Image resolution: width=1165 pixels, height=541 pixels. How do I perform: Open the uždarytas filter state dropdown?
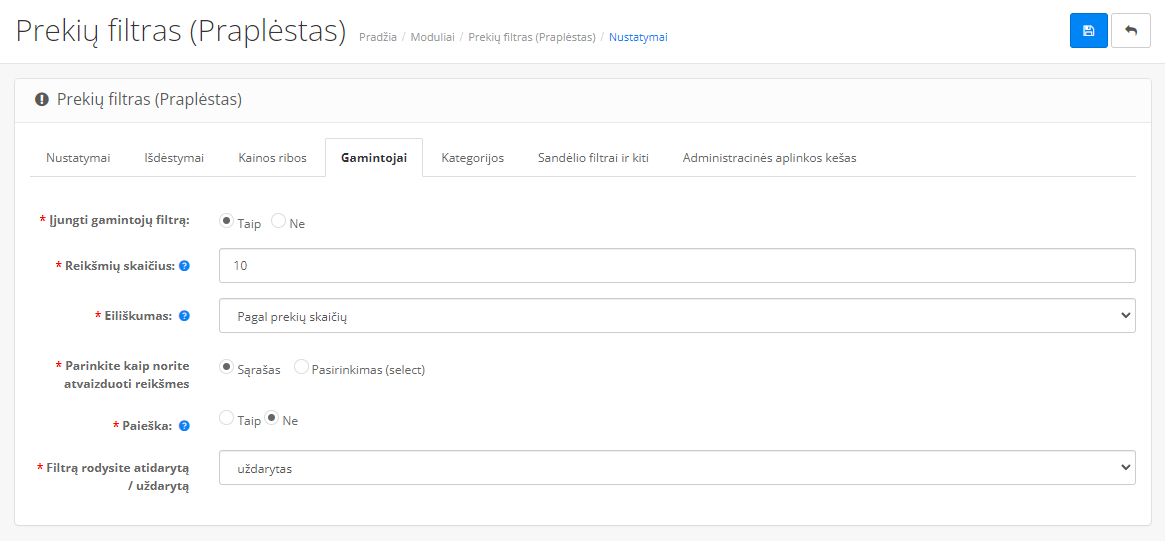(x=677, y=467)
